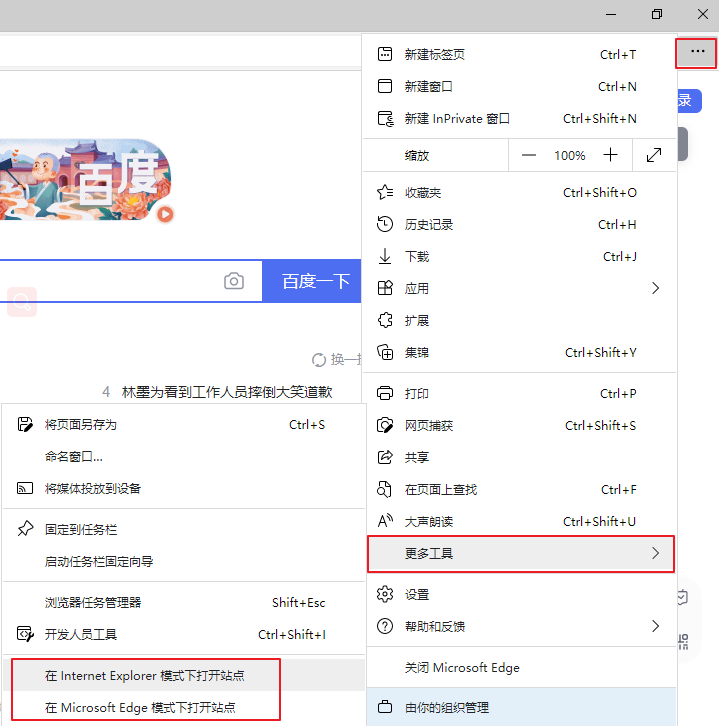
Task: Click the Save page as icon
Action: tap(25, 424)
